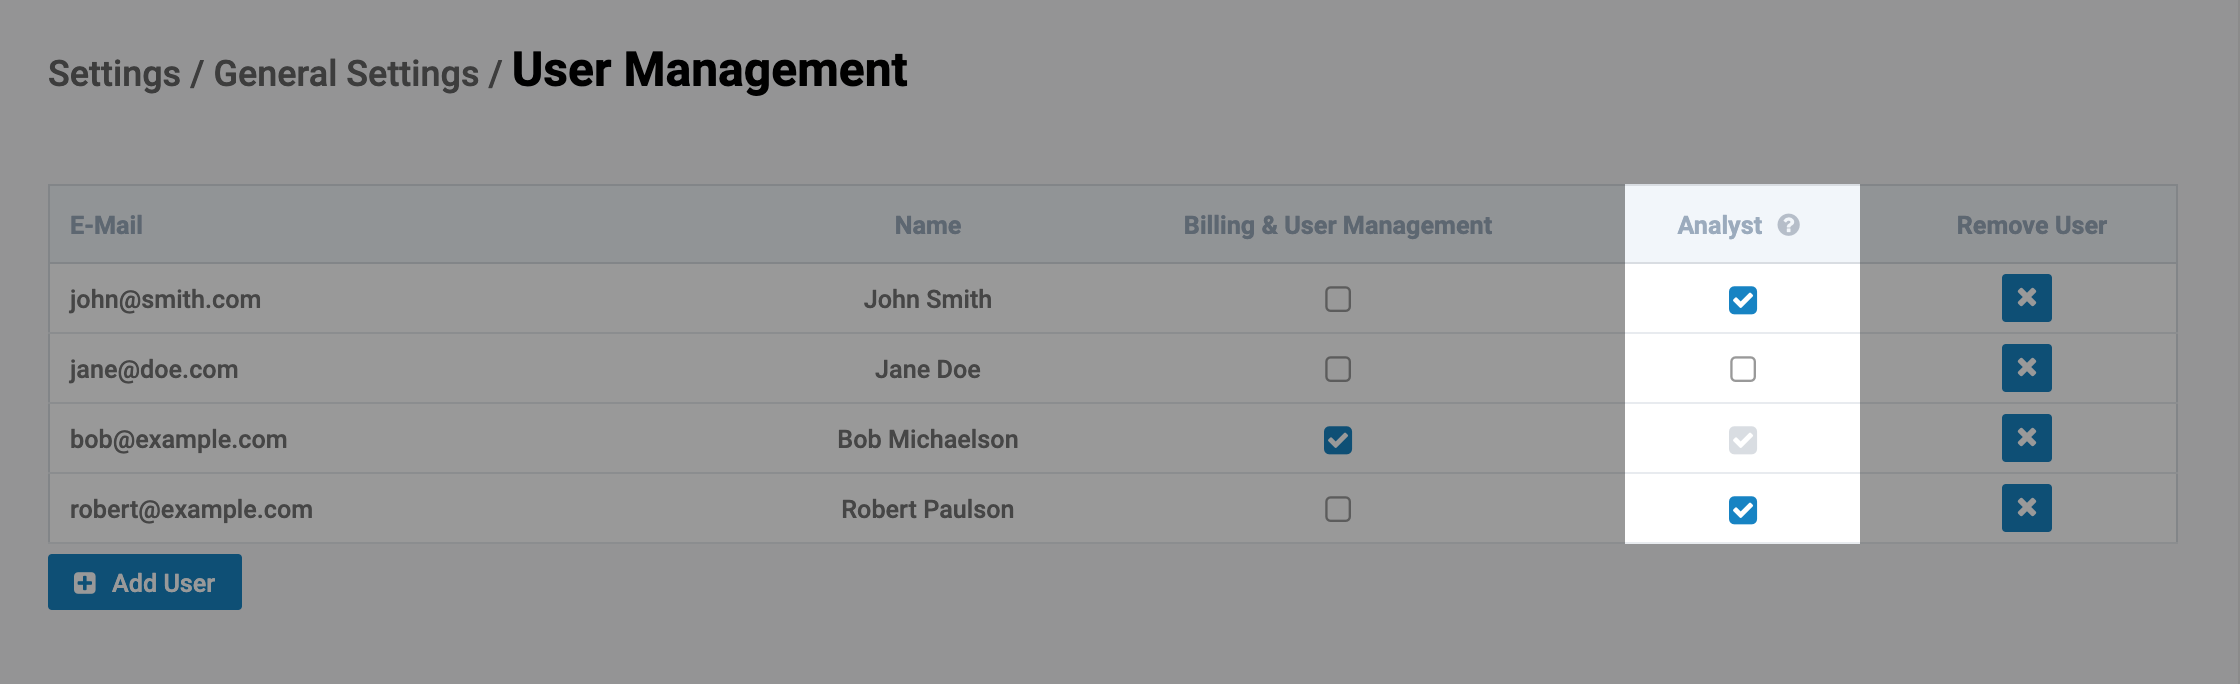Viewport: 2240px width, 684px height.
Task: Click the john@smith.com email cell
Action: (x=165, y=299)
